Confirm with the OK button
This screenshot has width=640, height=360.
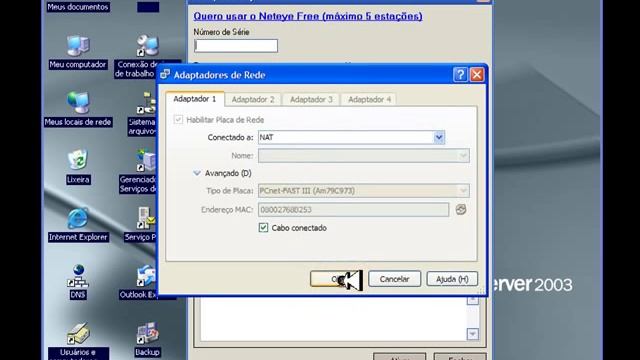[336, 279]
